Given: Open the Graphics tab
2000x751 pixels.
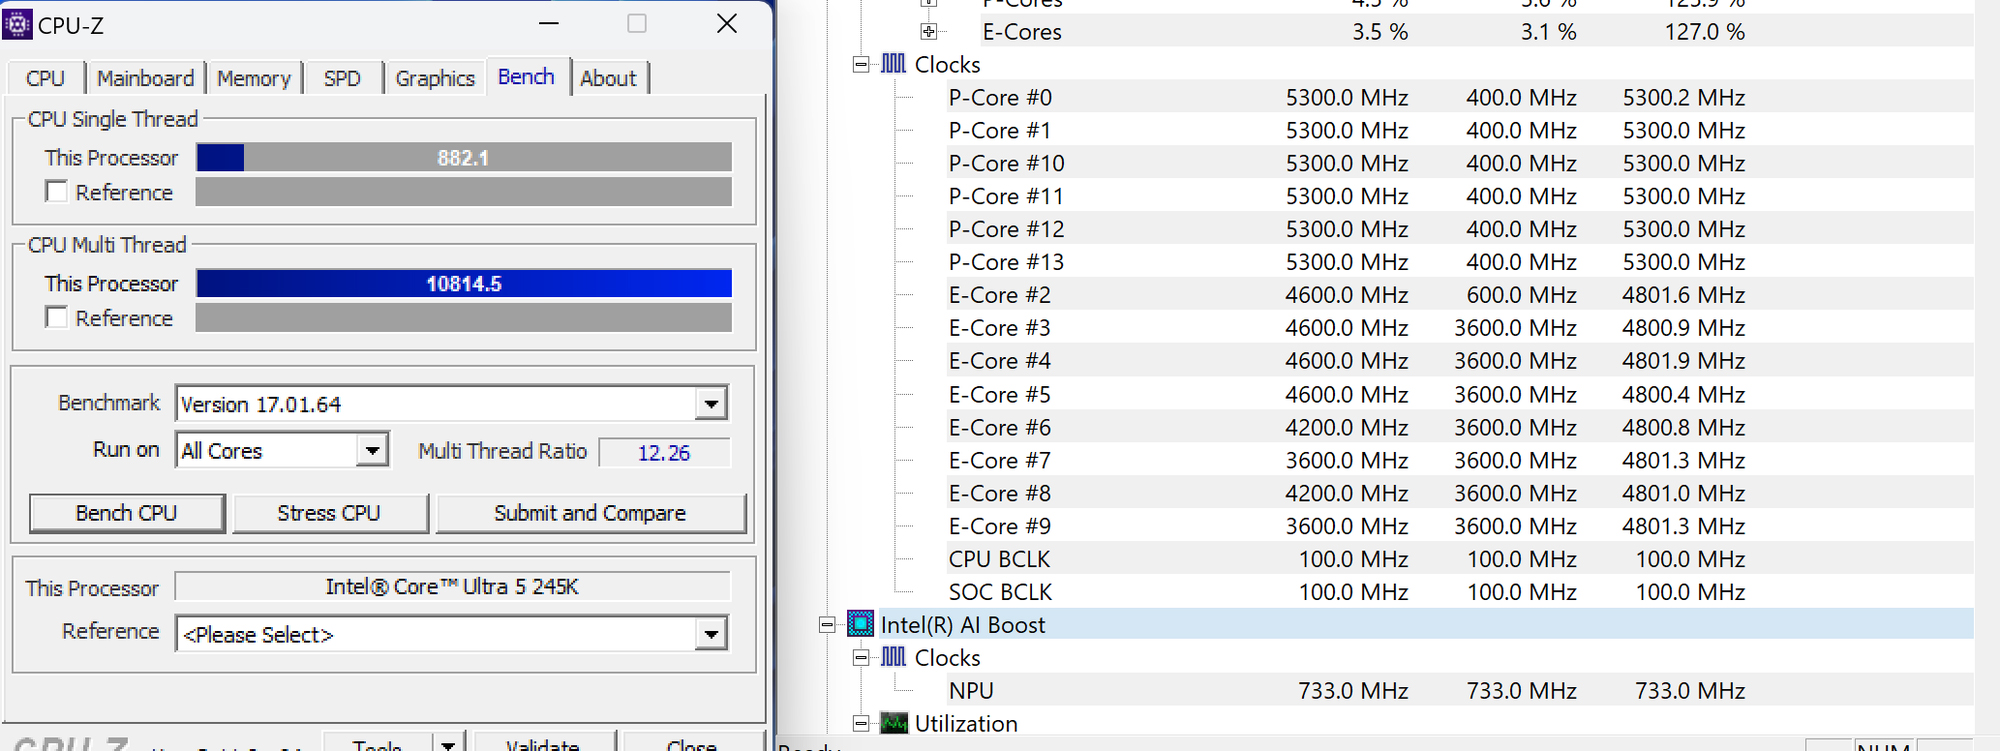Looking at the screenshot, I should pyautogui.click(x=435, y=78).
